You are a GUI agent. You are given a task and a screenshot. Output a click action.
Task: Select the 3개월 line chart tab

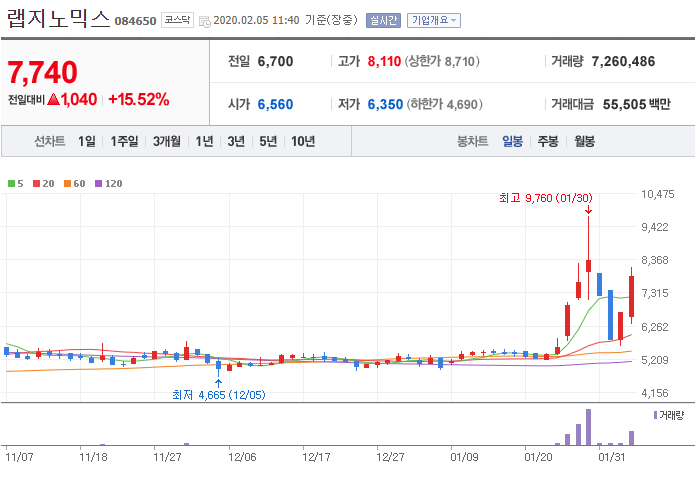click(167, 141)
